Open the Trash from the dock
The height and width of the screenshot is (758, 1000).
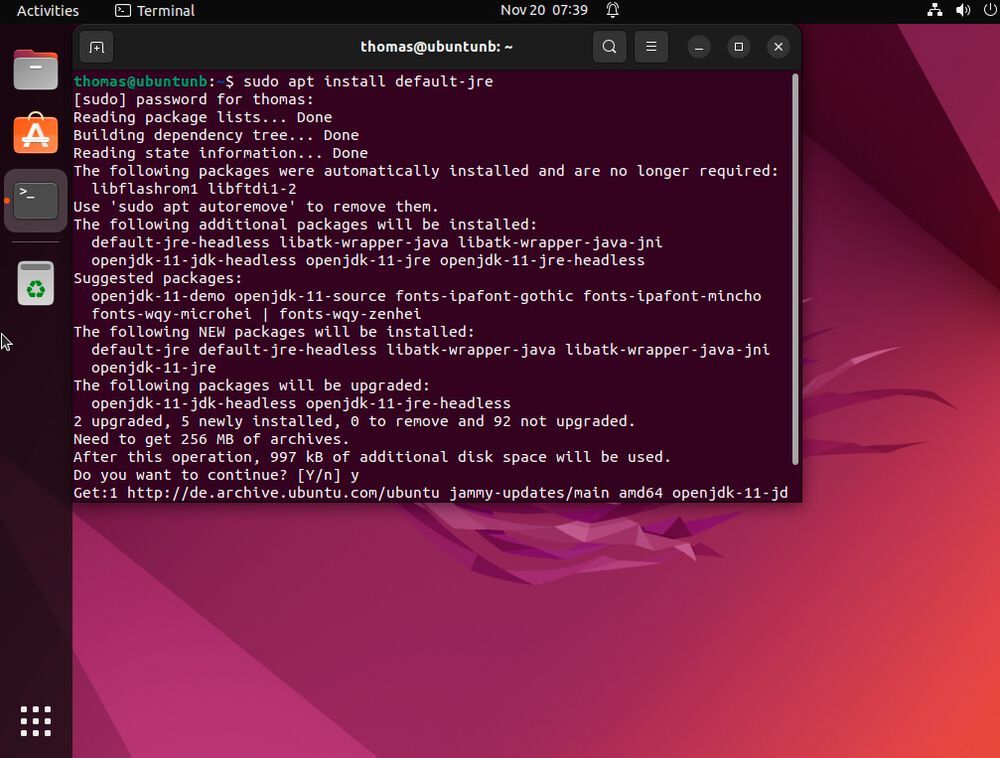pyautogui.click(x=35, y=283)
